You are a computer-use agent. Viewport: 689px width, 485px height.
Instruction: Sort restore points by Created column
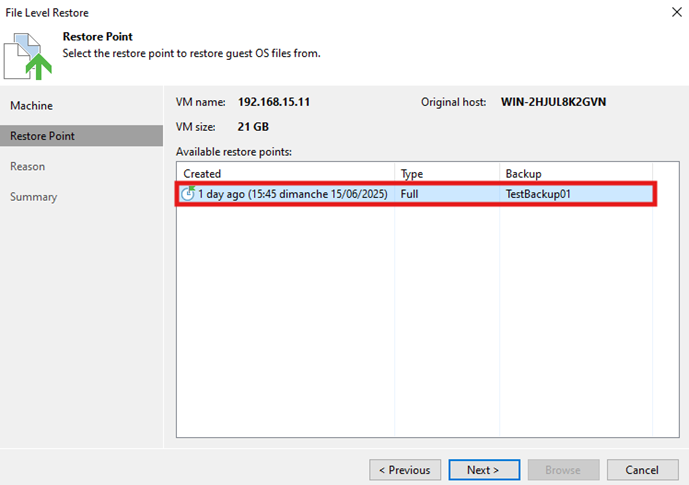point(285,174)
